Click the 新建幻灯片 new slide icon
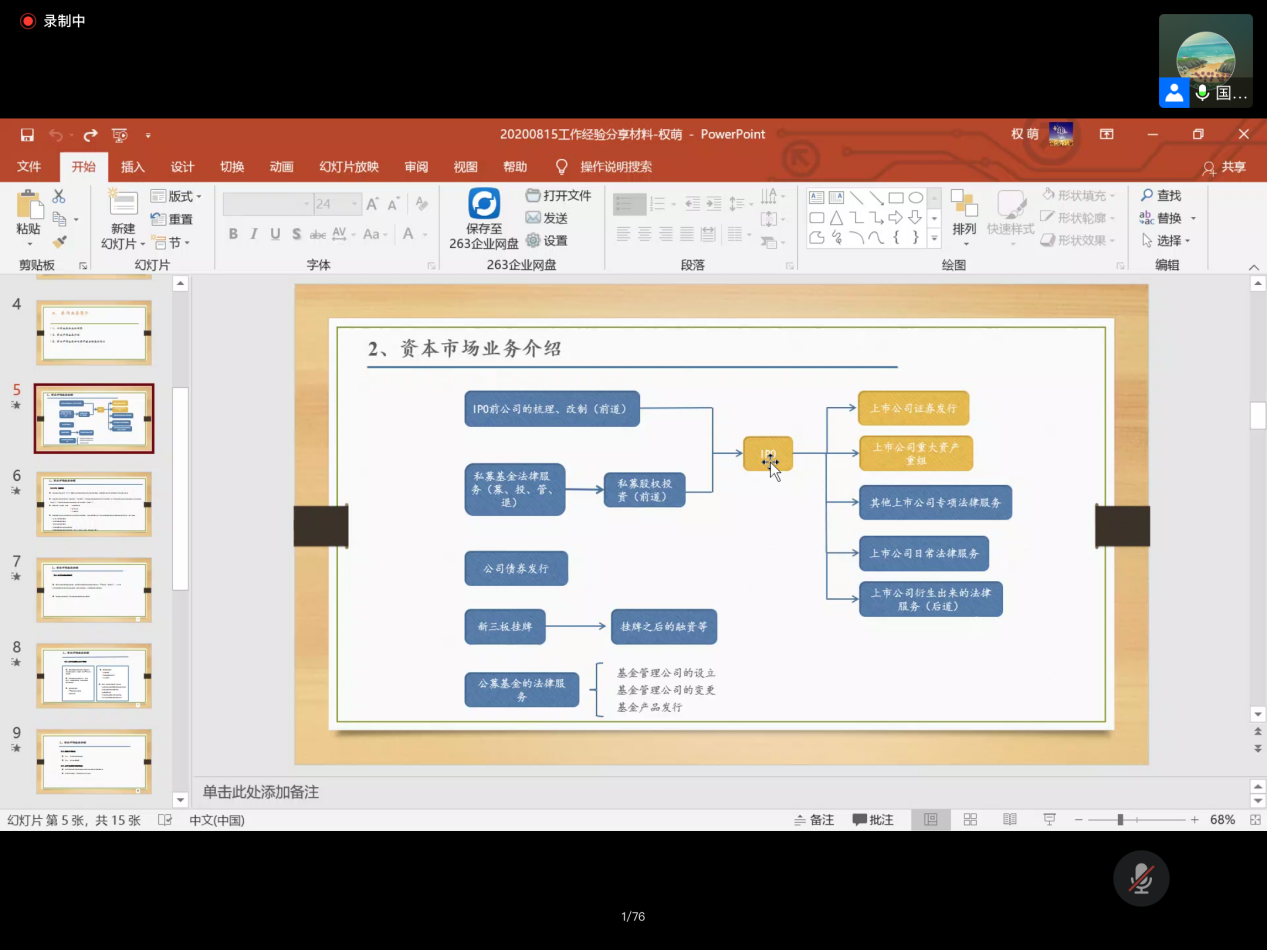 pyautogui.click(x=123, y=205)
